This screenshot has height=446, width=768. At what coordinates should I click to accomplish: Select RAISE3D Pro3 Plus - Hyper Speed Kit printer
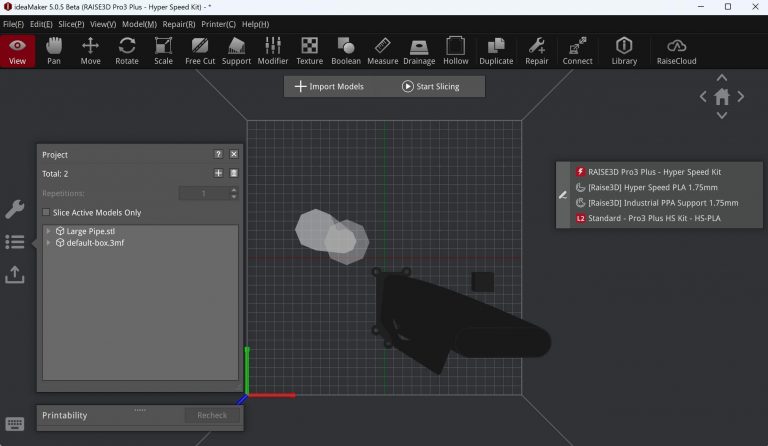point(654,172)
